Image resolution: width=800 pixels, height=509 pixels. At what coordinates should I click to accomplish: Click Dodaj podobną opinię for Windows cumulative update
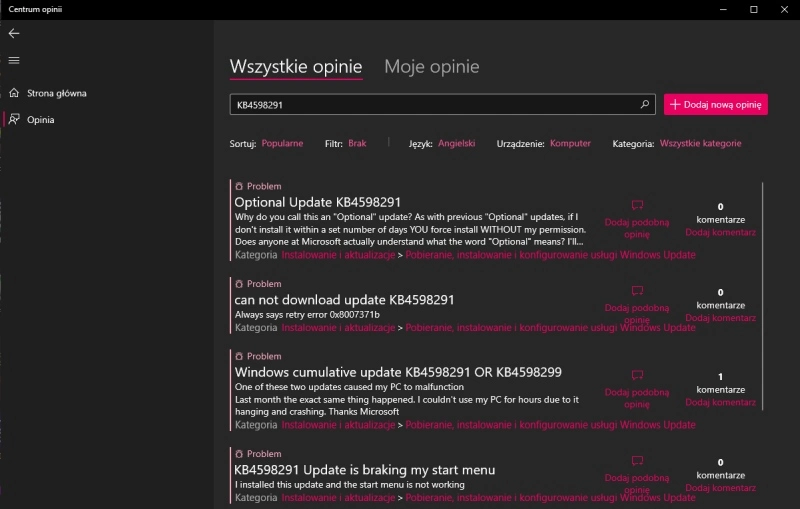point(637,398)
